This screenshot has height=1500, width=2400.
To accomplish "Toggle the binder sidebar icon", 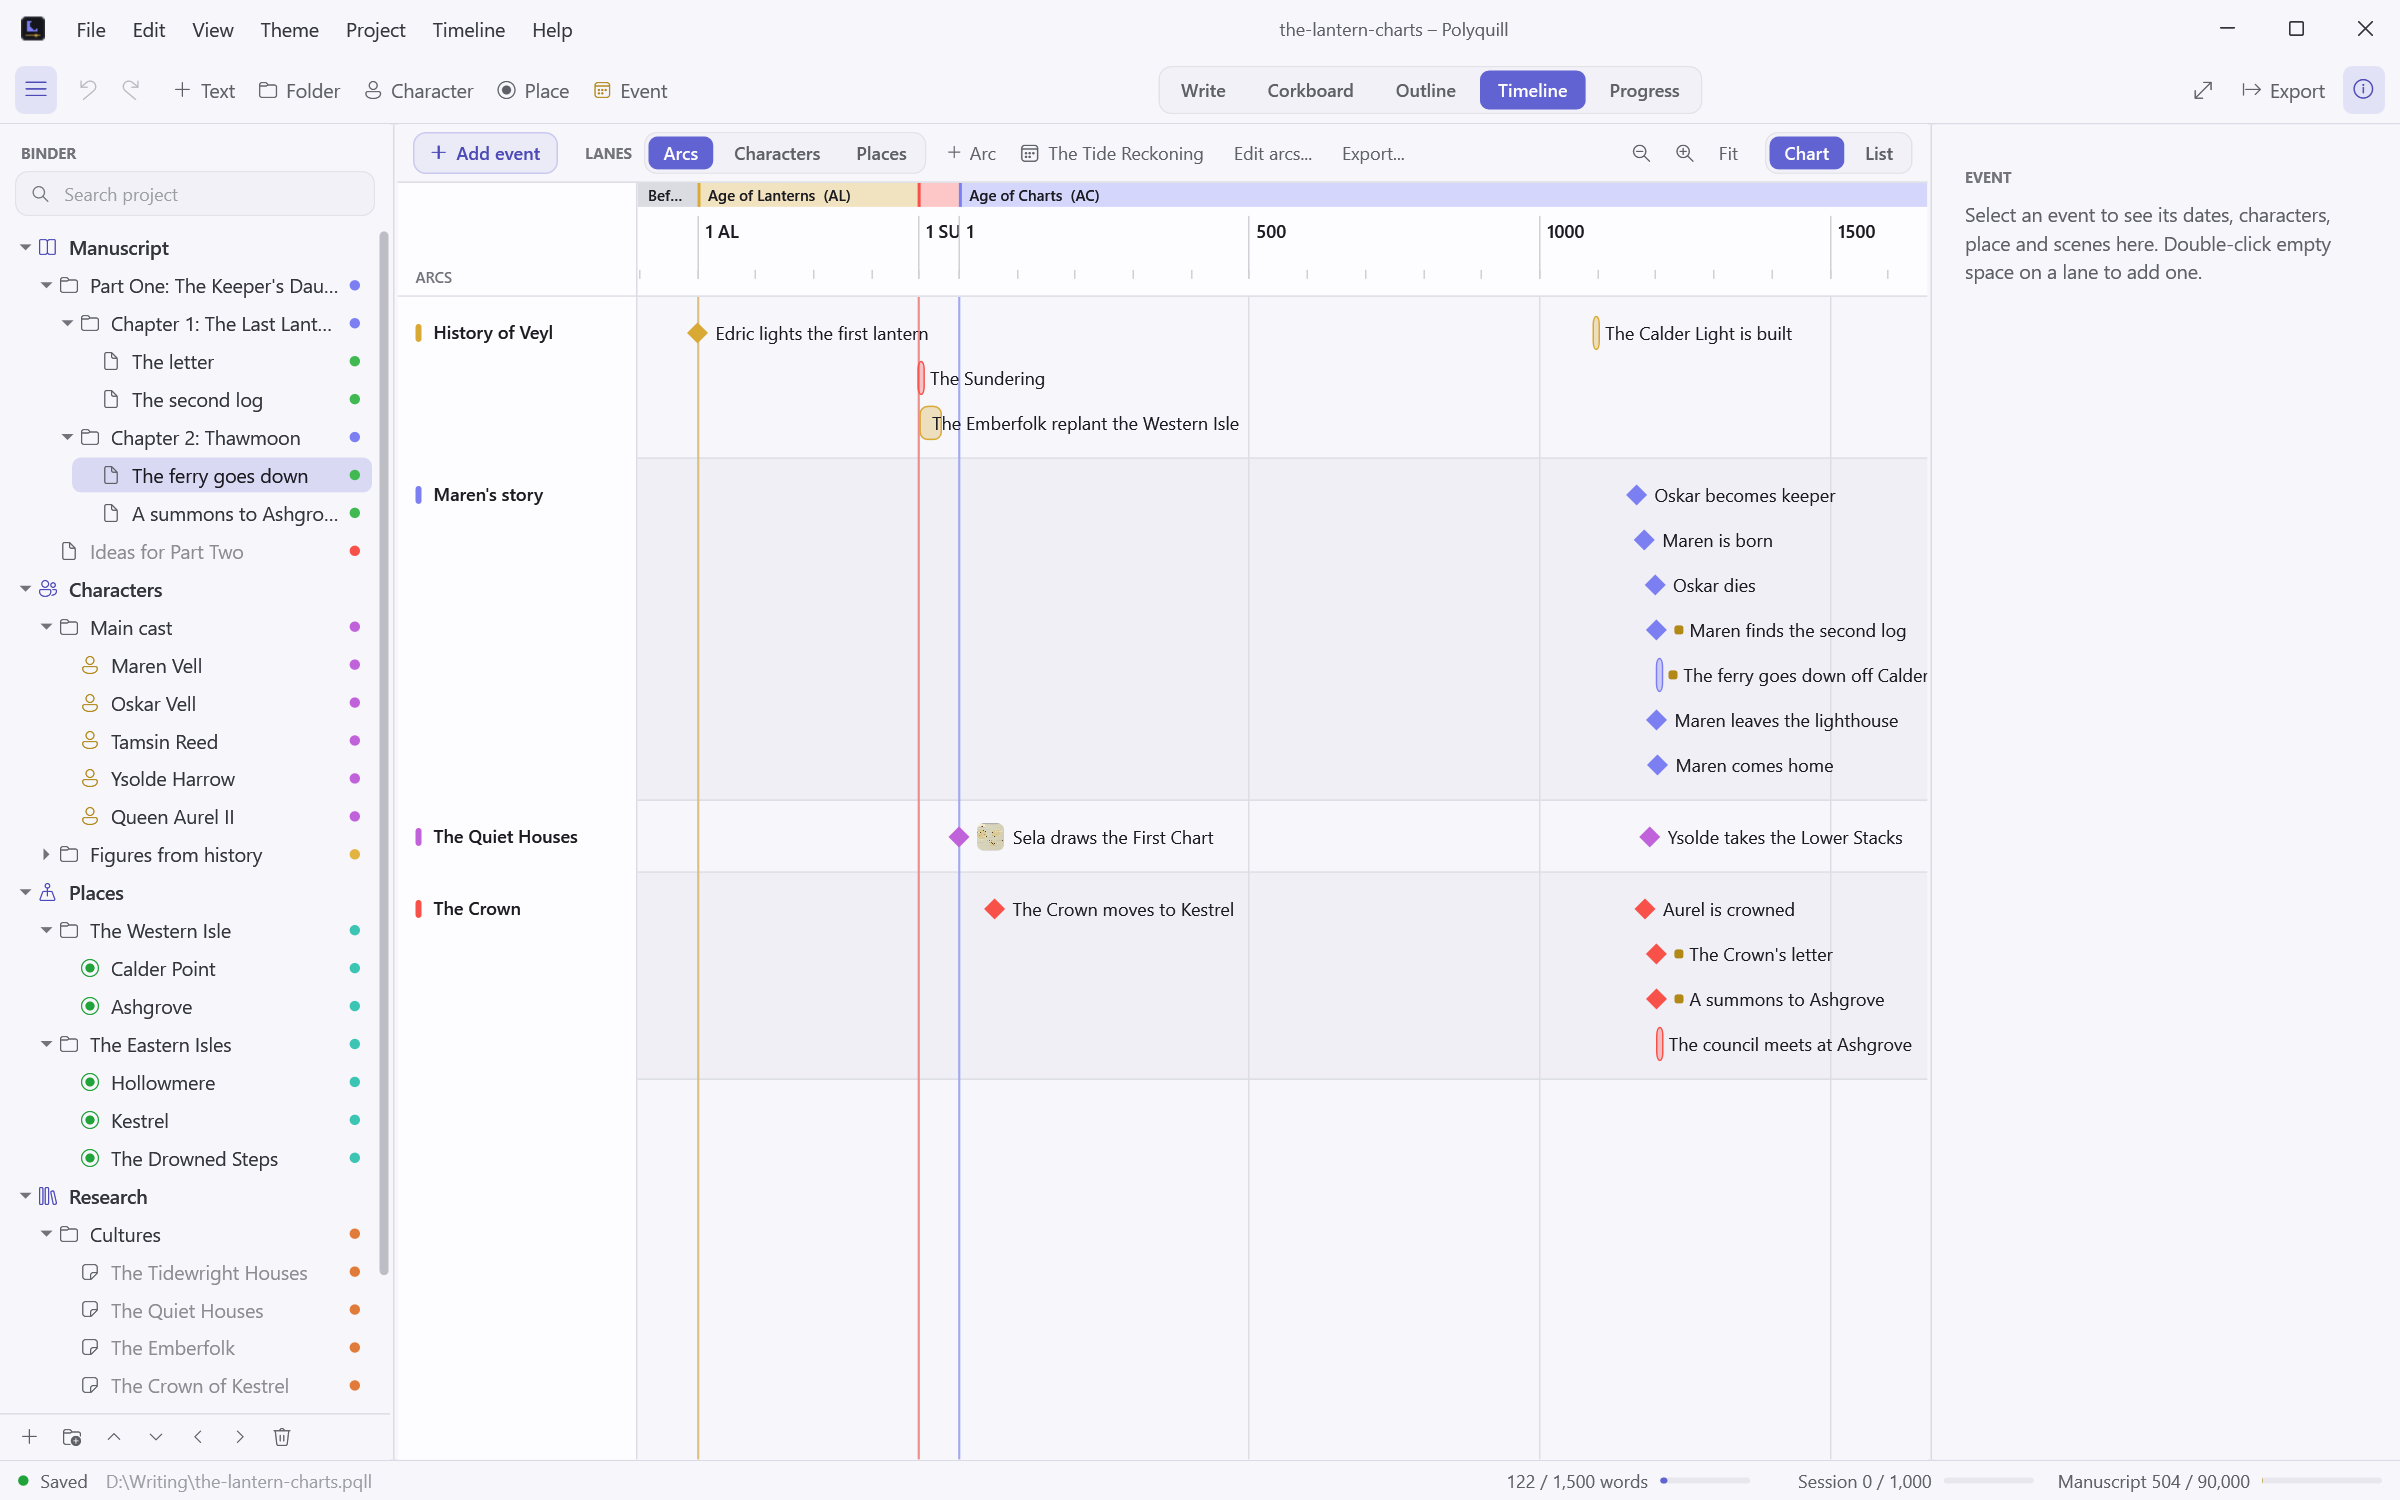I will pos(36,90).
